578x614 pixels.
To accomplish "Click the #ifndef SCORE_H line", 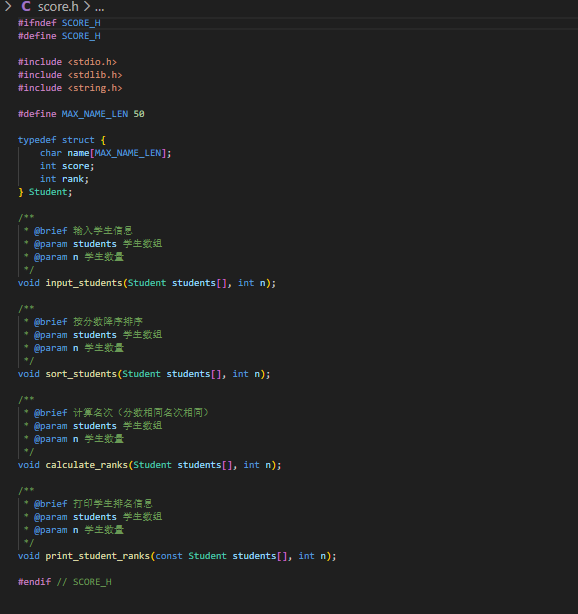I will tap(59, 23).
